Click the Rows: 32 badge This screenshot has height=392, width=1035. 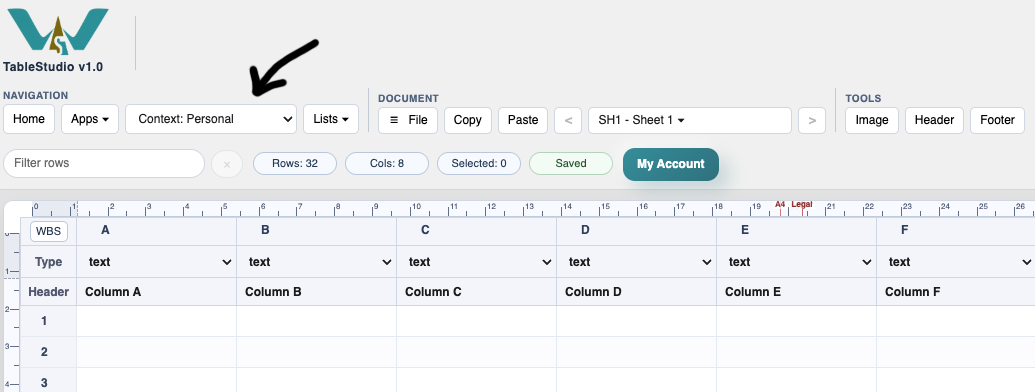click(x=295, y=164)
